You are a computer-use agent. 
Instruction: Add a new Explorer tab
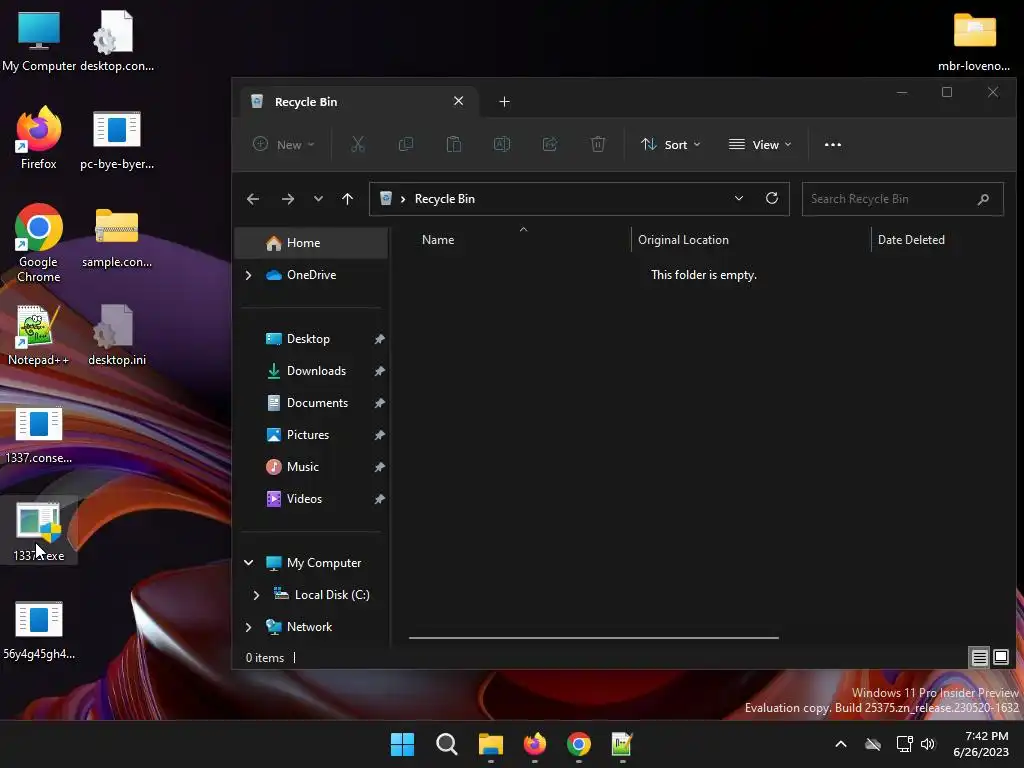[504, 101]
